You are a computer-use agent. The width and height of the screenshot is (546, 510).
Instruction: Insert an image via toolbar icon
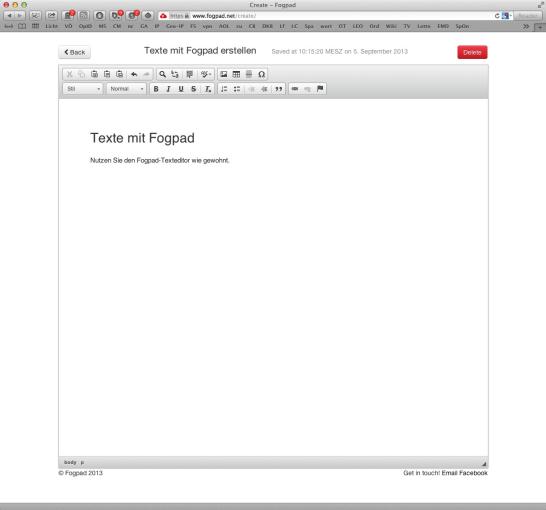tap(224, 74)
